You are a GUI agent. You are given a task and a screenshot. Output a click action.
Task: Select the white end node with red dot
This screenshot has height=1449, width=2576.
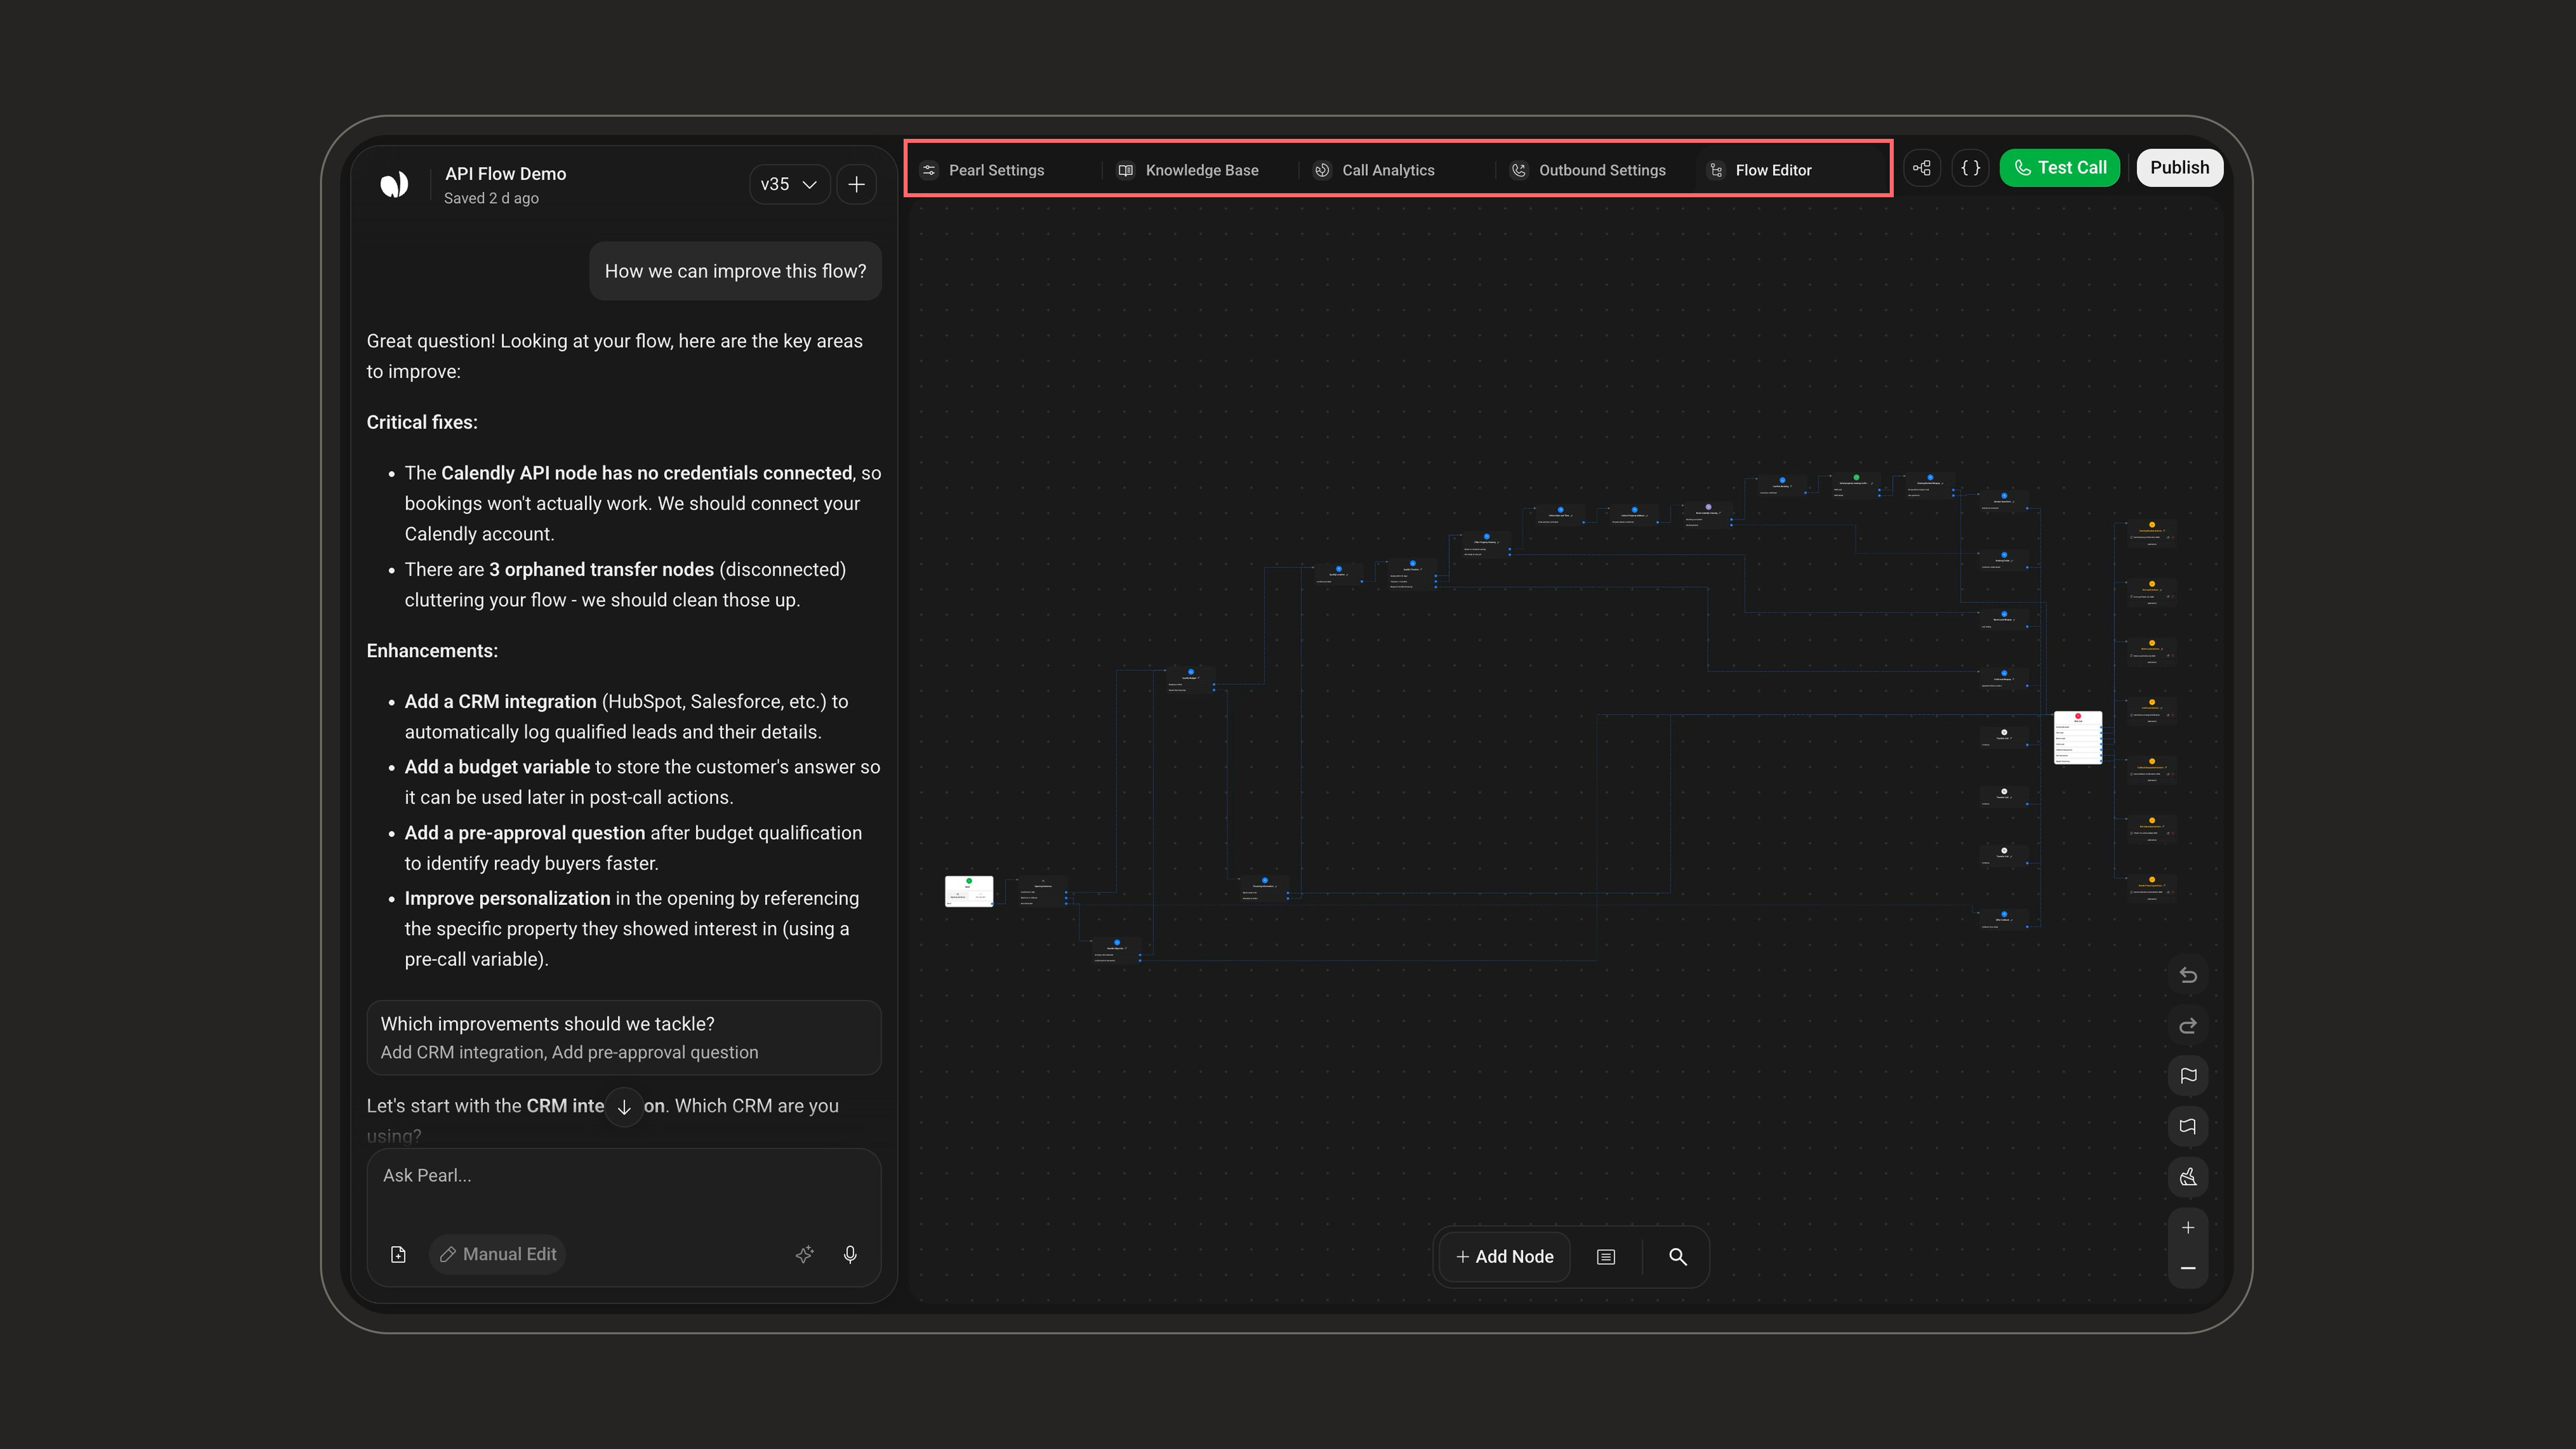click(x=2078, y=738)
